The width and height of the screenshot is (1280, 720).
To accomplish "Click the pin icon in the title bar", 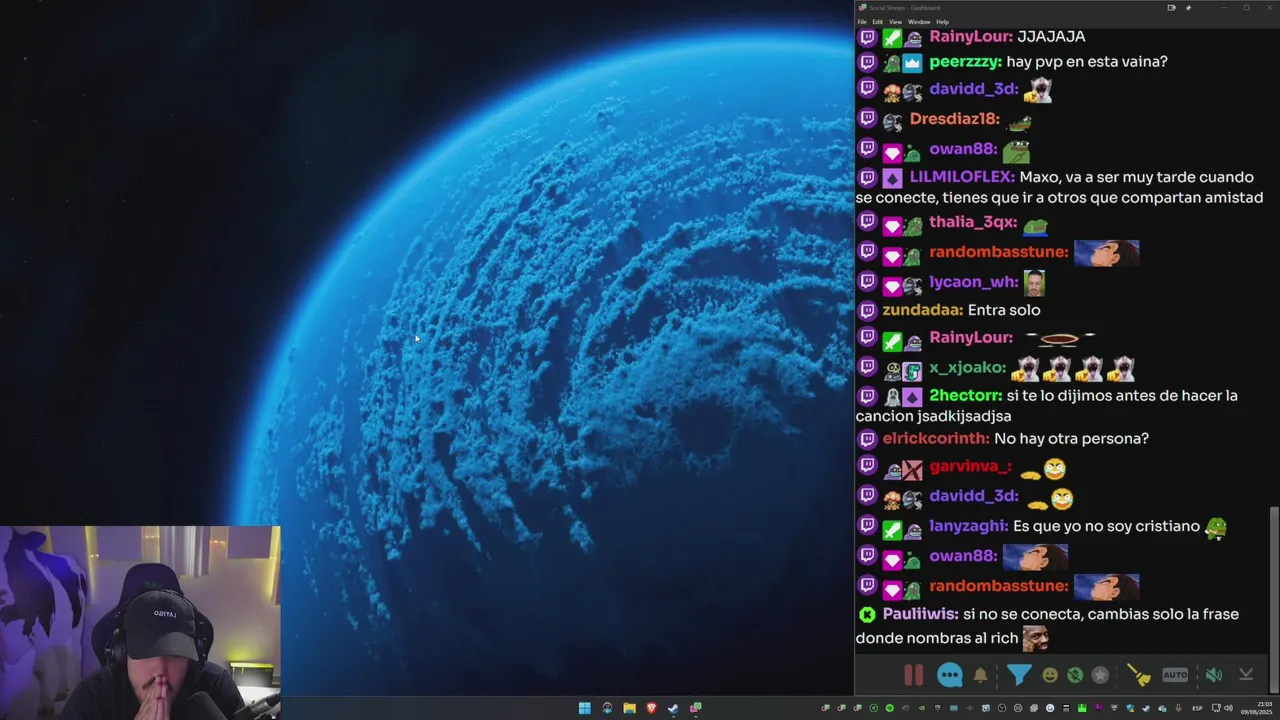I will point(1188,7).
